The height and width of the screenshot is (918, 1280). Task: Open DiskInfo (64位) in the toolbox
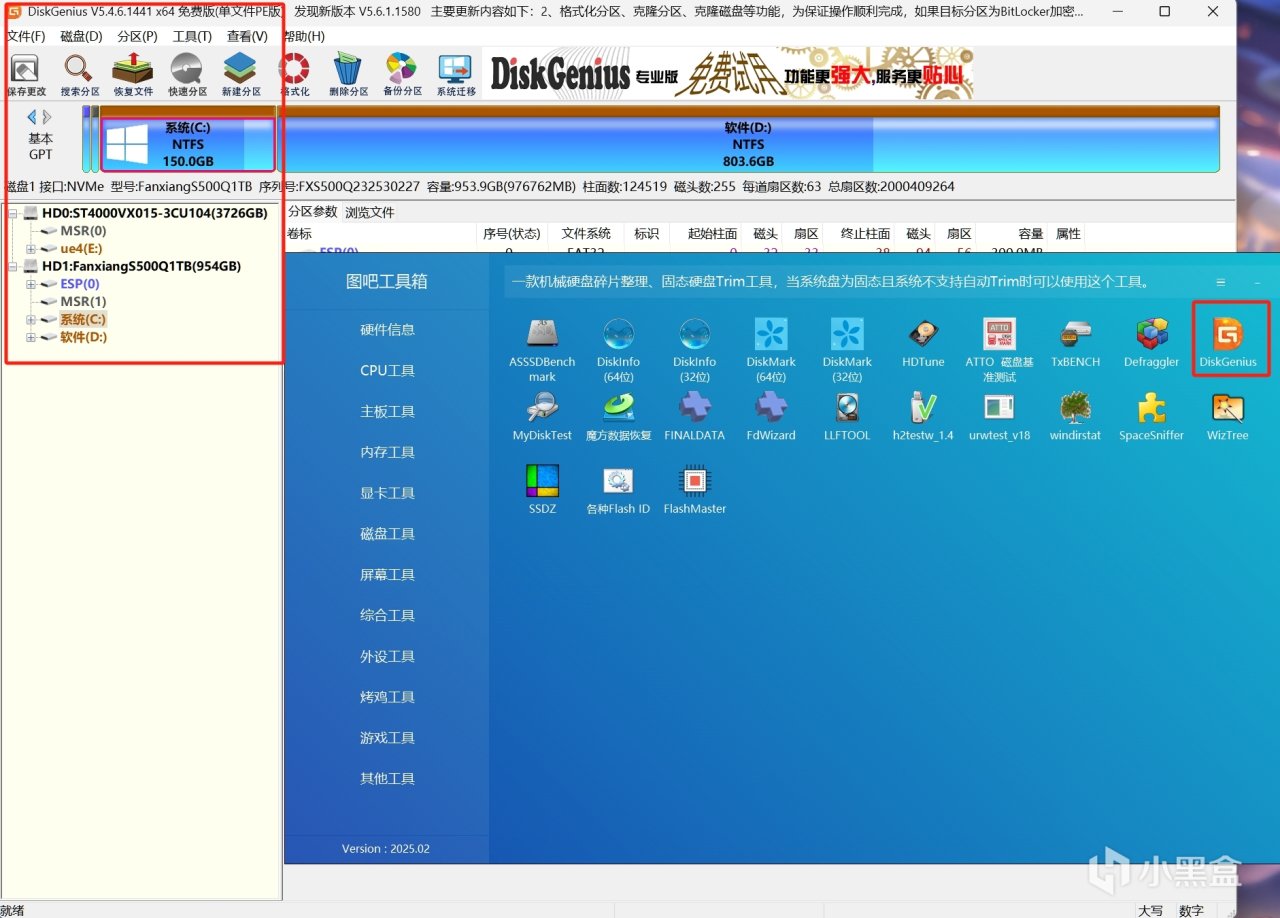click(x=618, y=350)
